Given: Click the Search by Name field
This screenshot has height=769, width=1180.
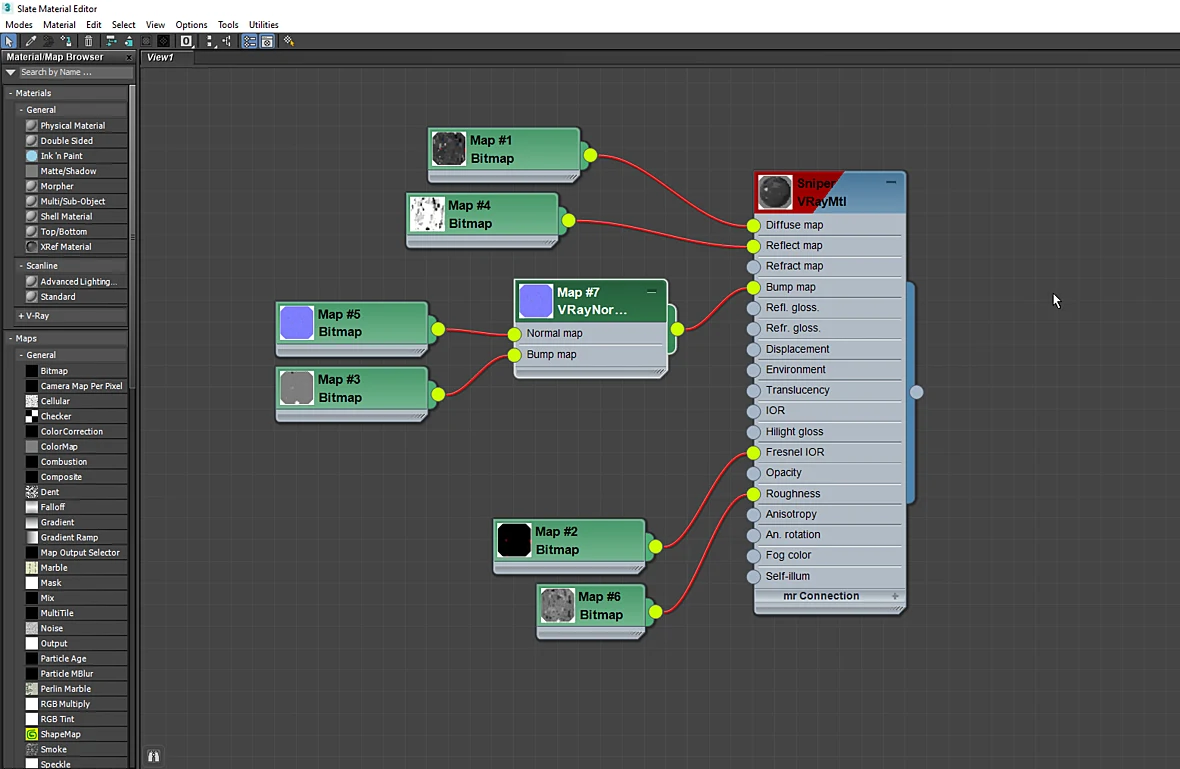Looking at the screenshot, I should 75,72.
